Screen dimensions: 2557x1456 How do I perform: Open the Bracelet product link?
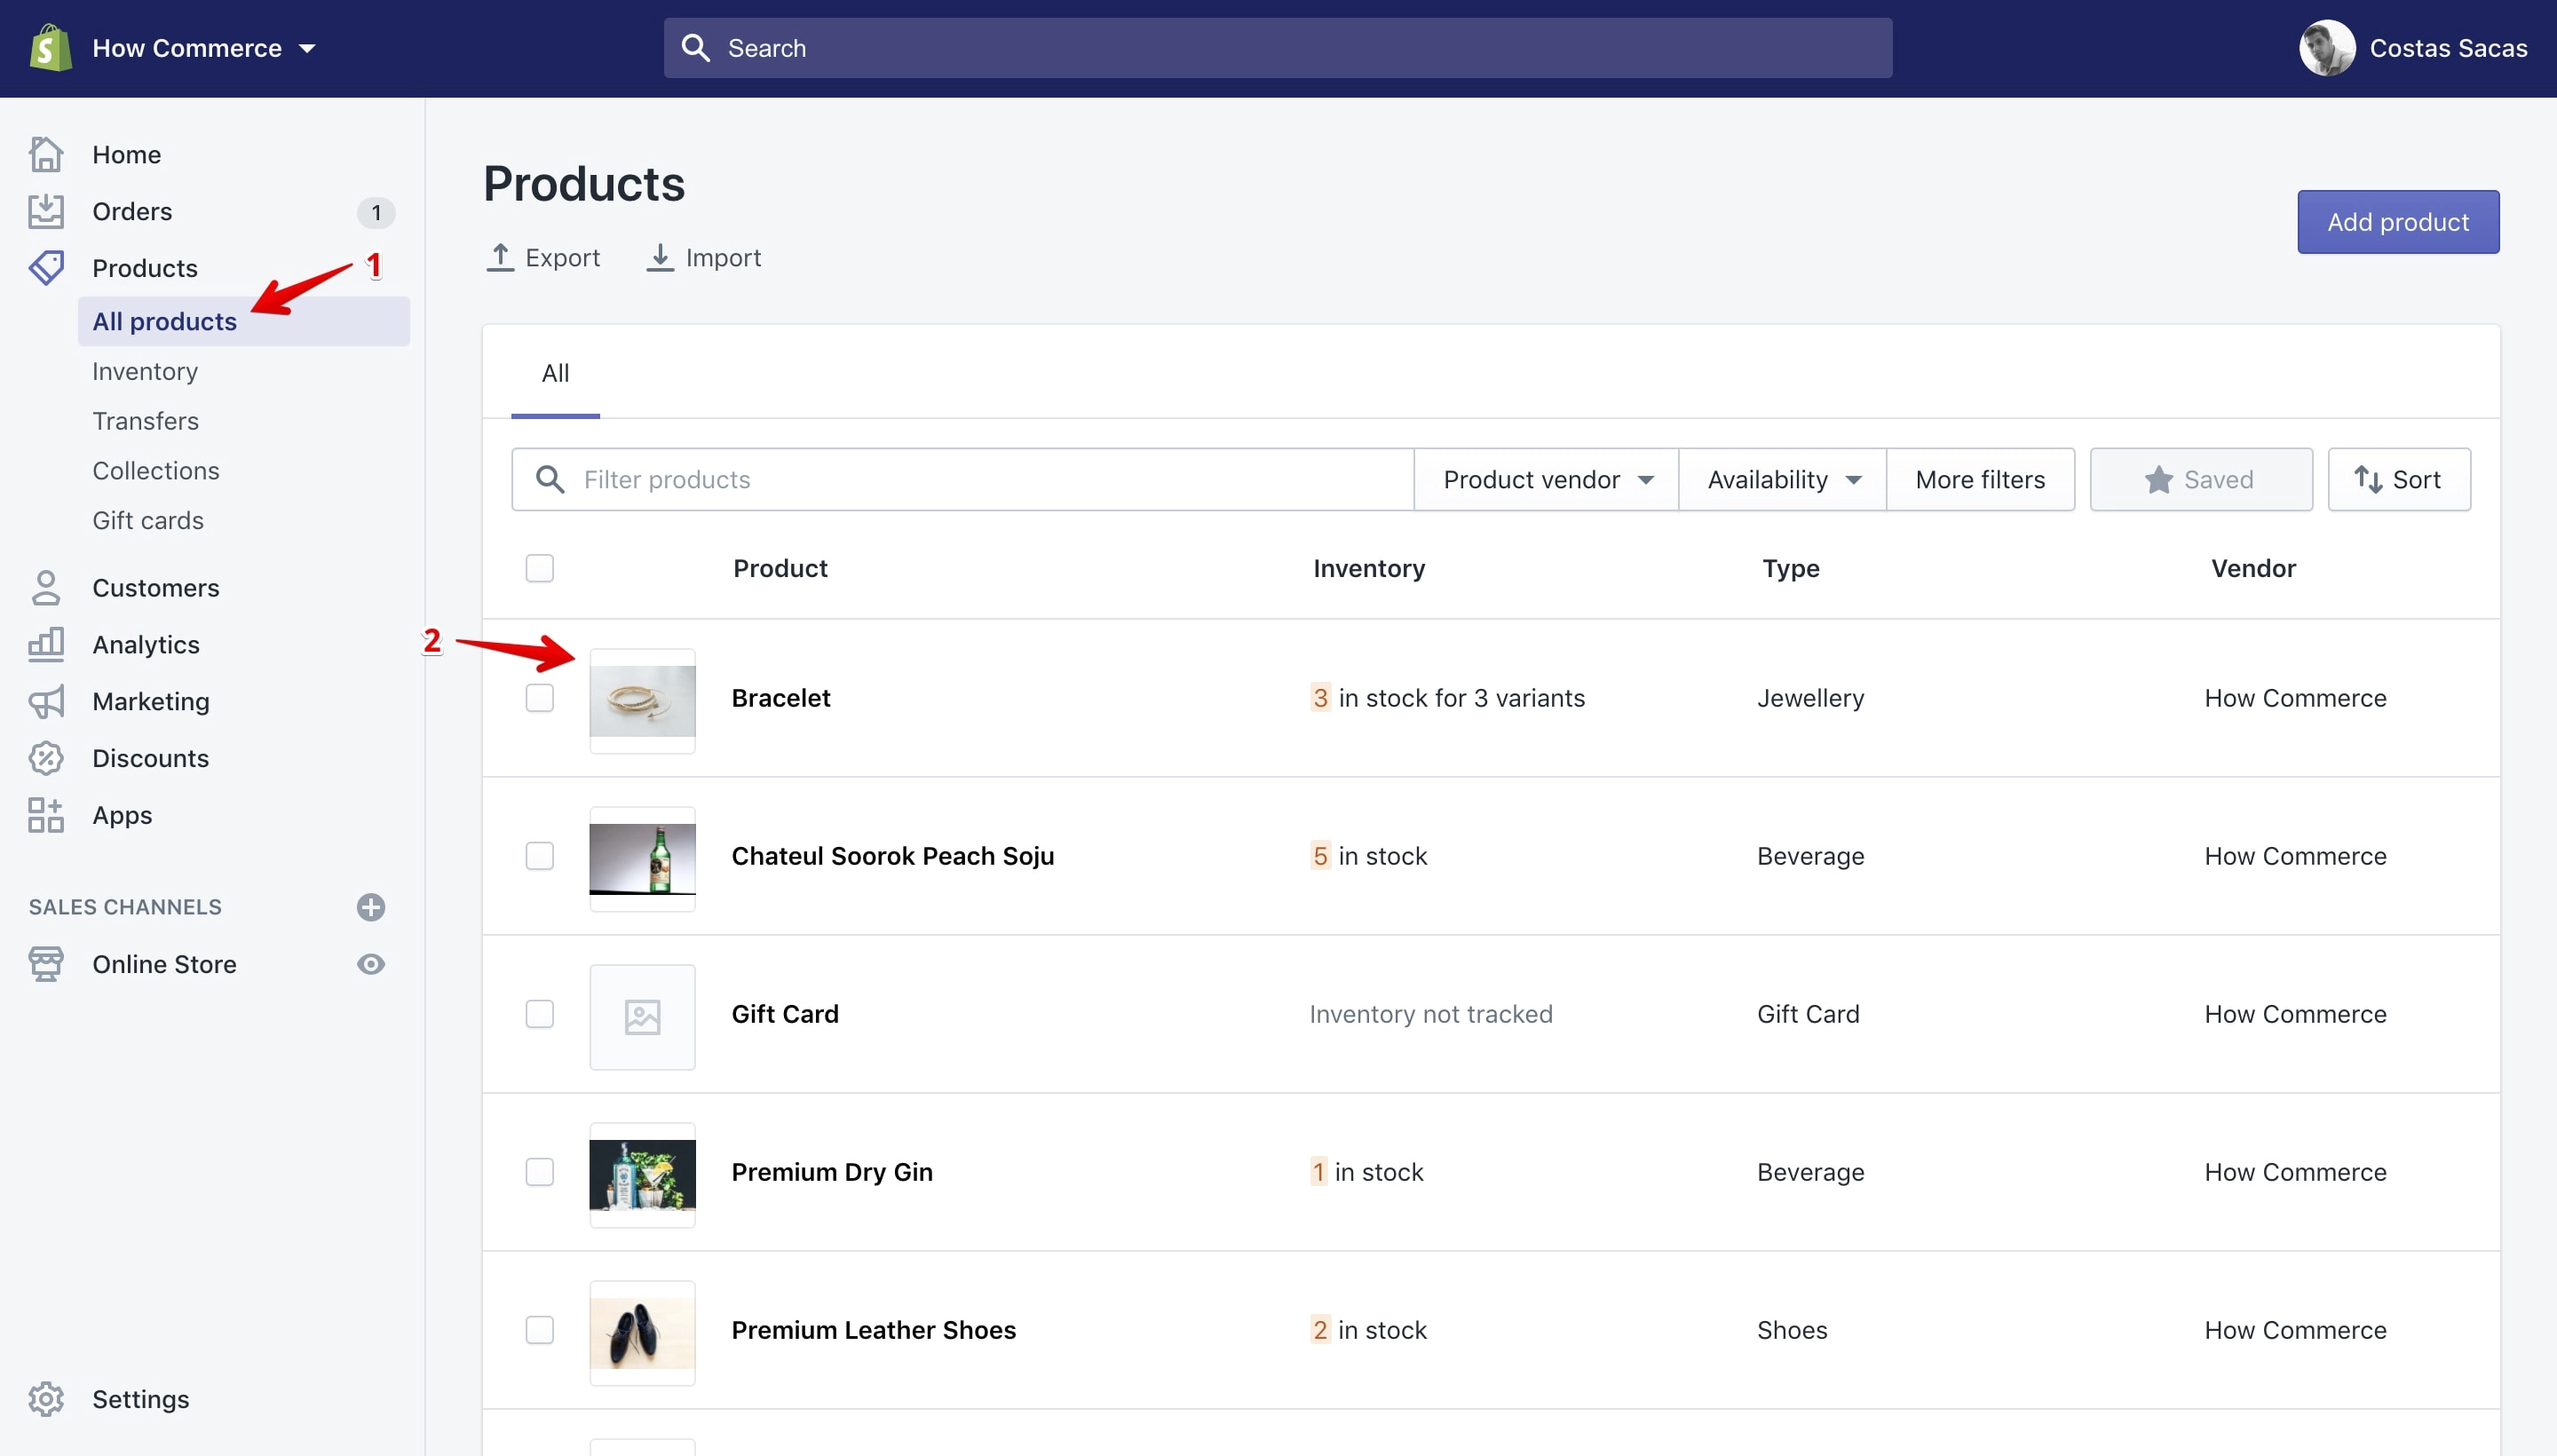tap(781, 698)
